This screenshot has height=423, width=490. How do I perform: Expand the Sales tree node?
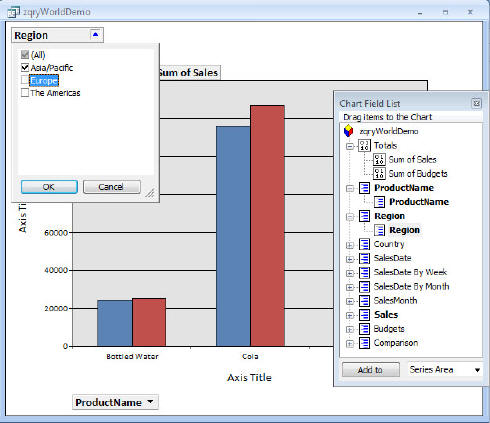[x=350, y=315]
